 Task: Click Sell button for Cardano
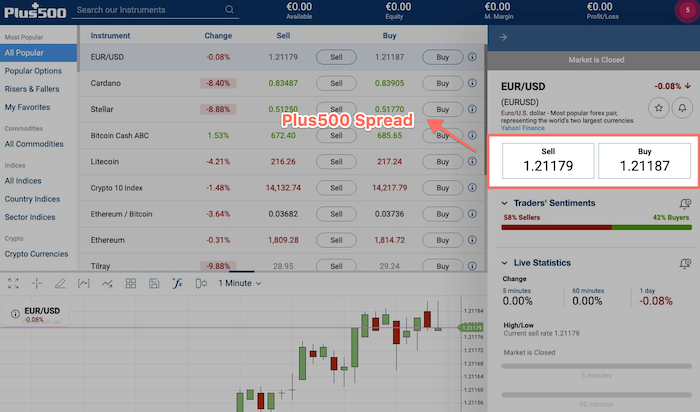pyautogui.click(x=336, y=83)
